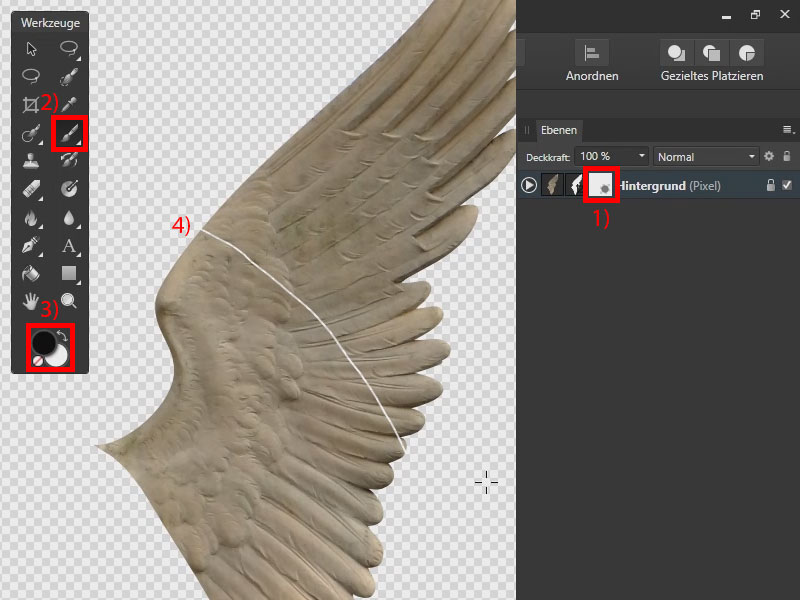Choose the lasso tool above the Crop tool
Screen dimensions: 800x600
point(31,76)
